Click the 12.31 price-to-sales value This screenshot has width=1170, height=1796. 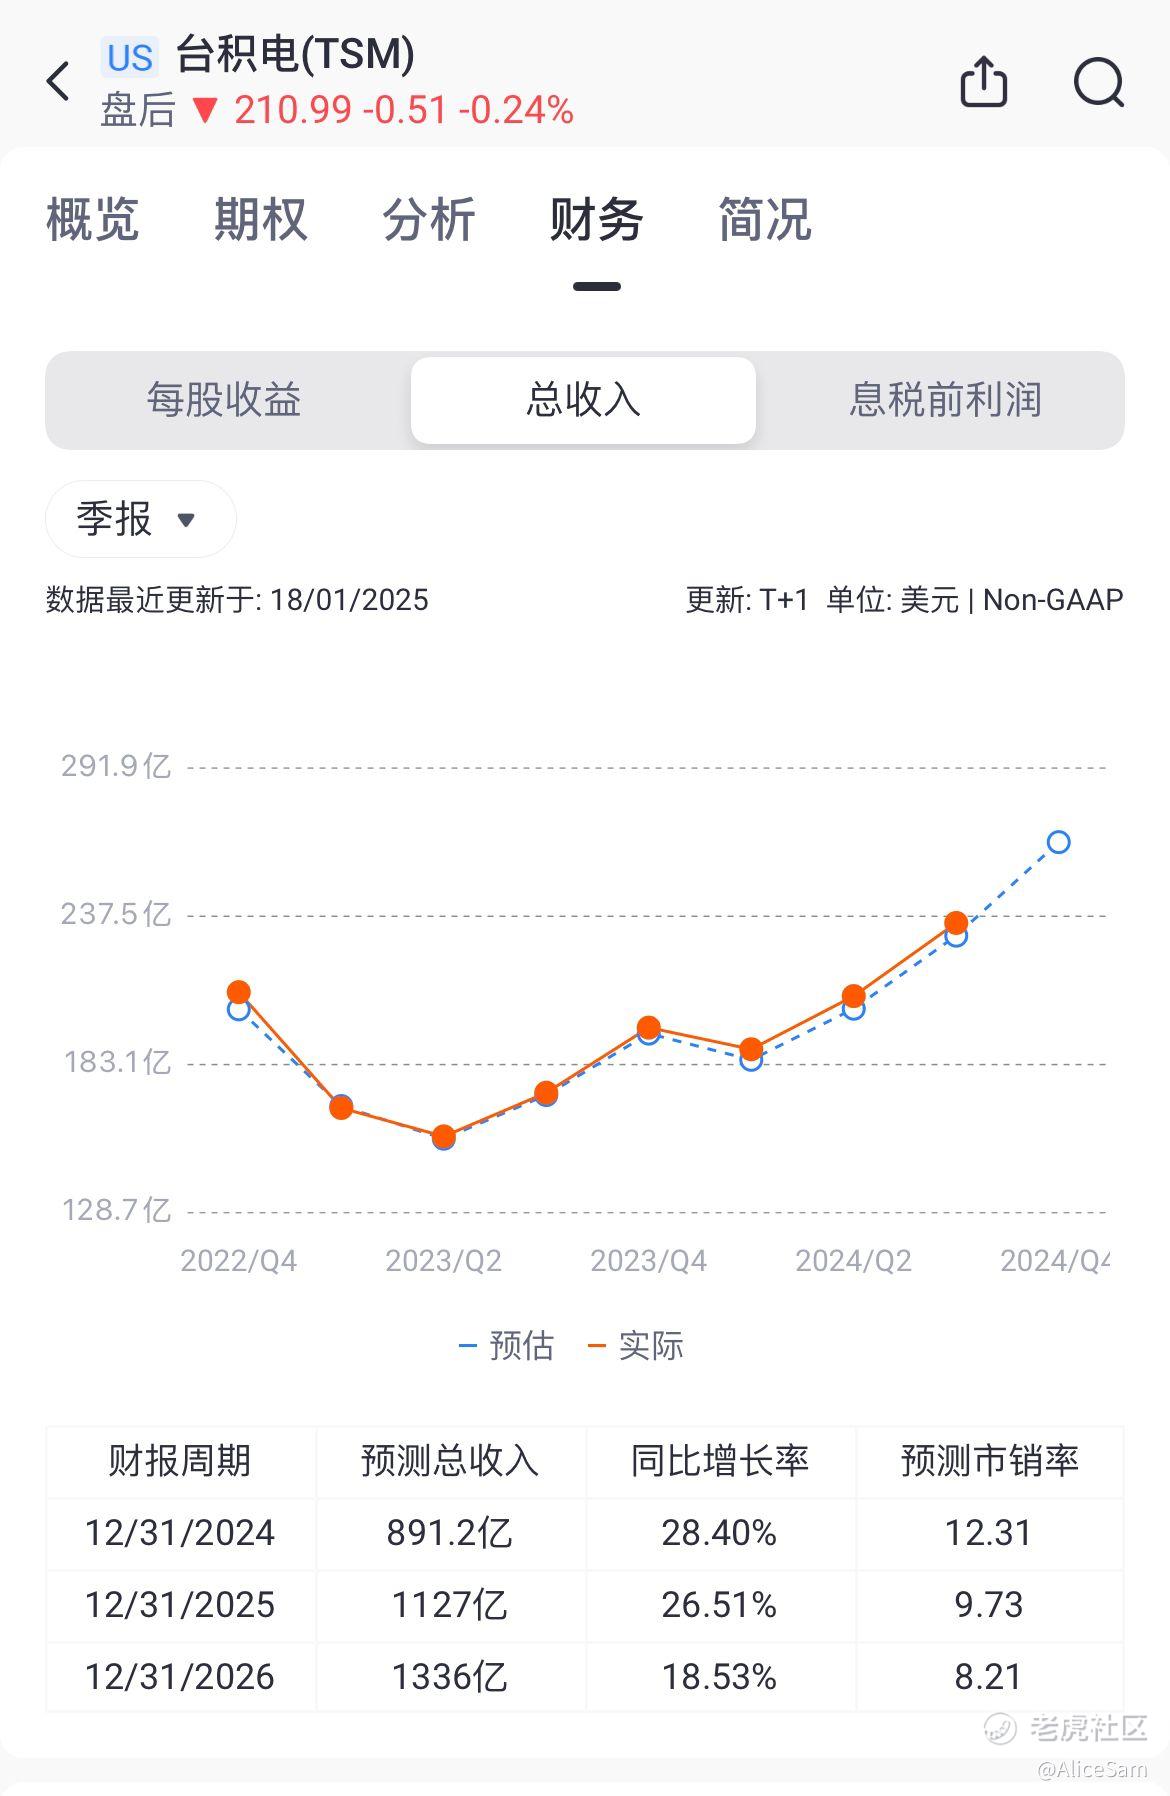988,1533
